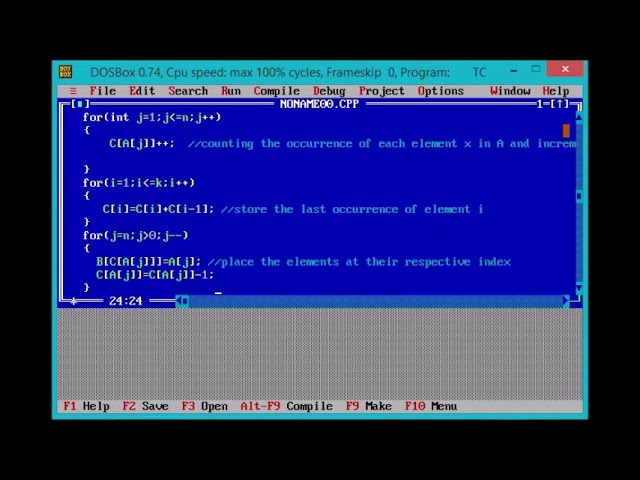Click F9 Make in status bar
This screenshot has height=480, width=640.
point(369,406)
